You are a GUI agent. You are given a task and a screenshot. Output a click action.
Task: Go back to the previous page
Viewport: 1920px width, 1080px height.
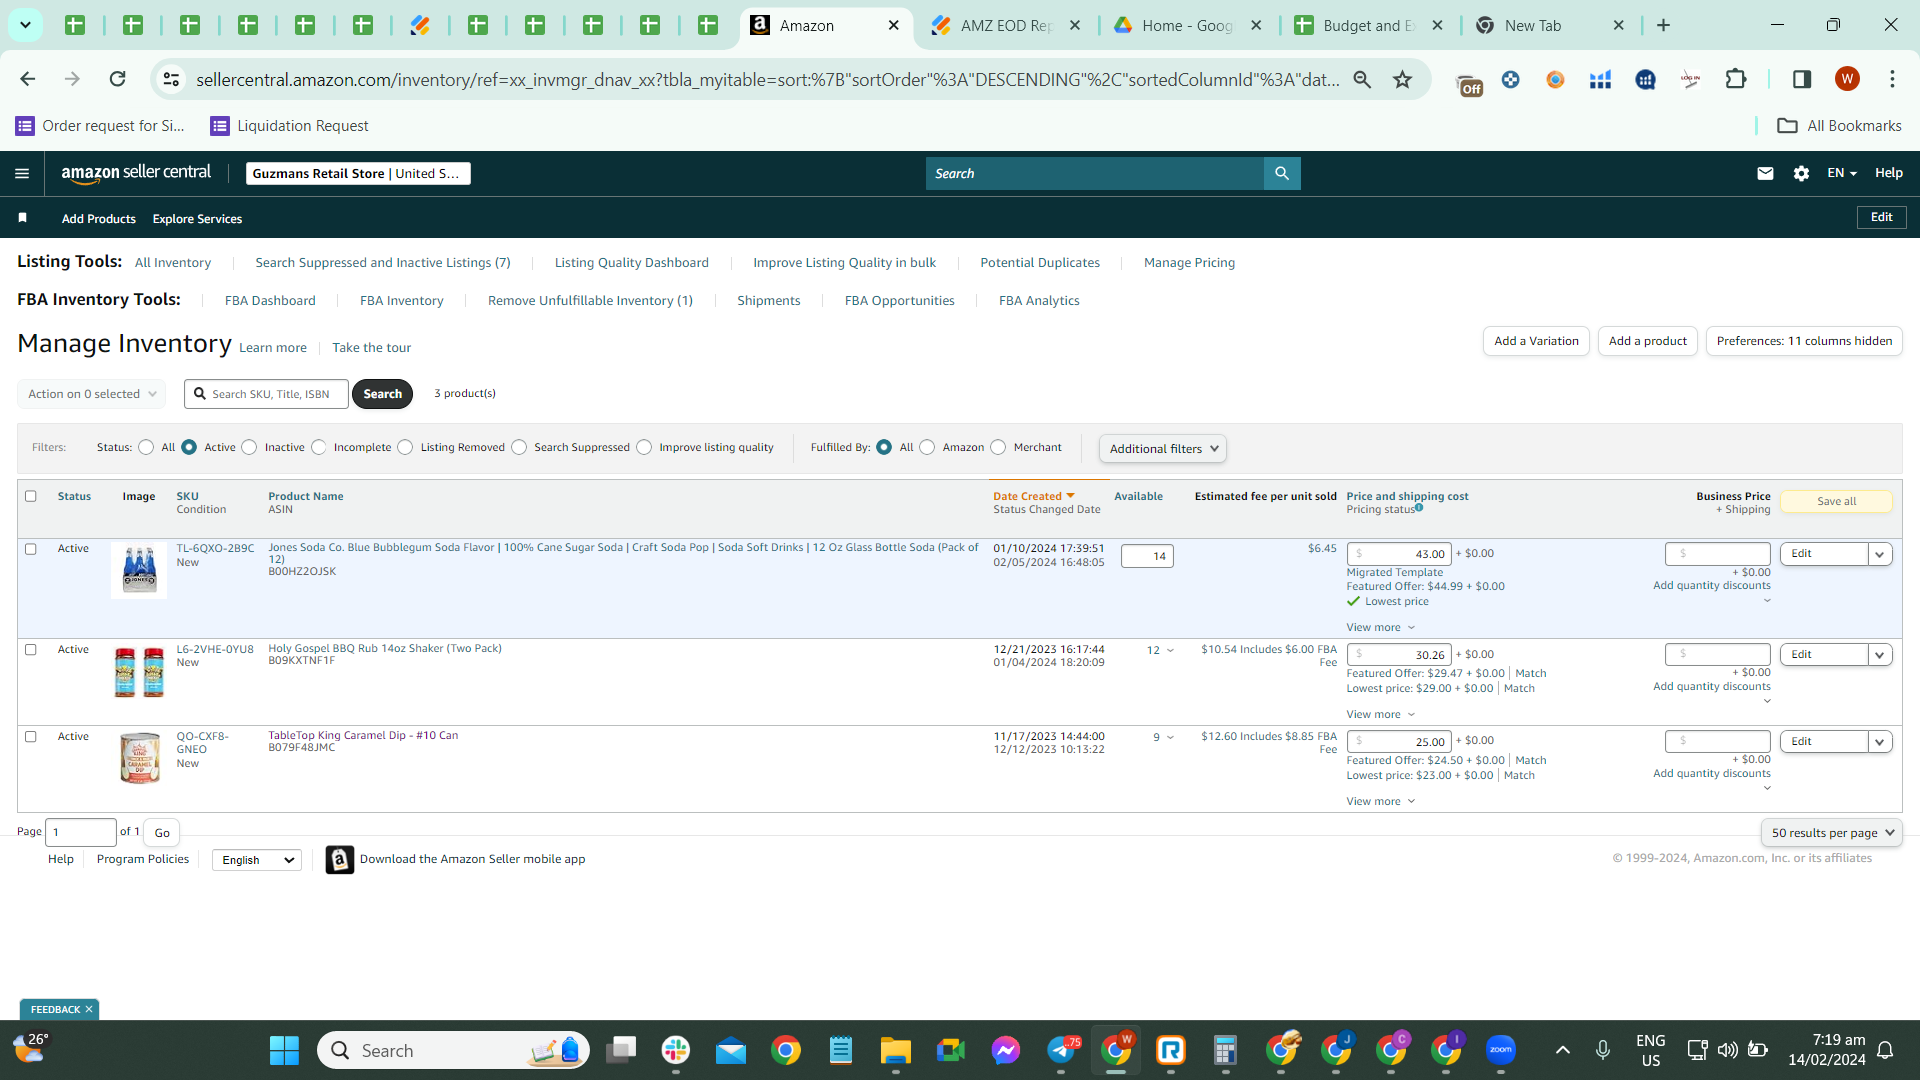pos(28,79)
